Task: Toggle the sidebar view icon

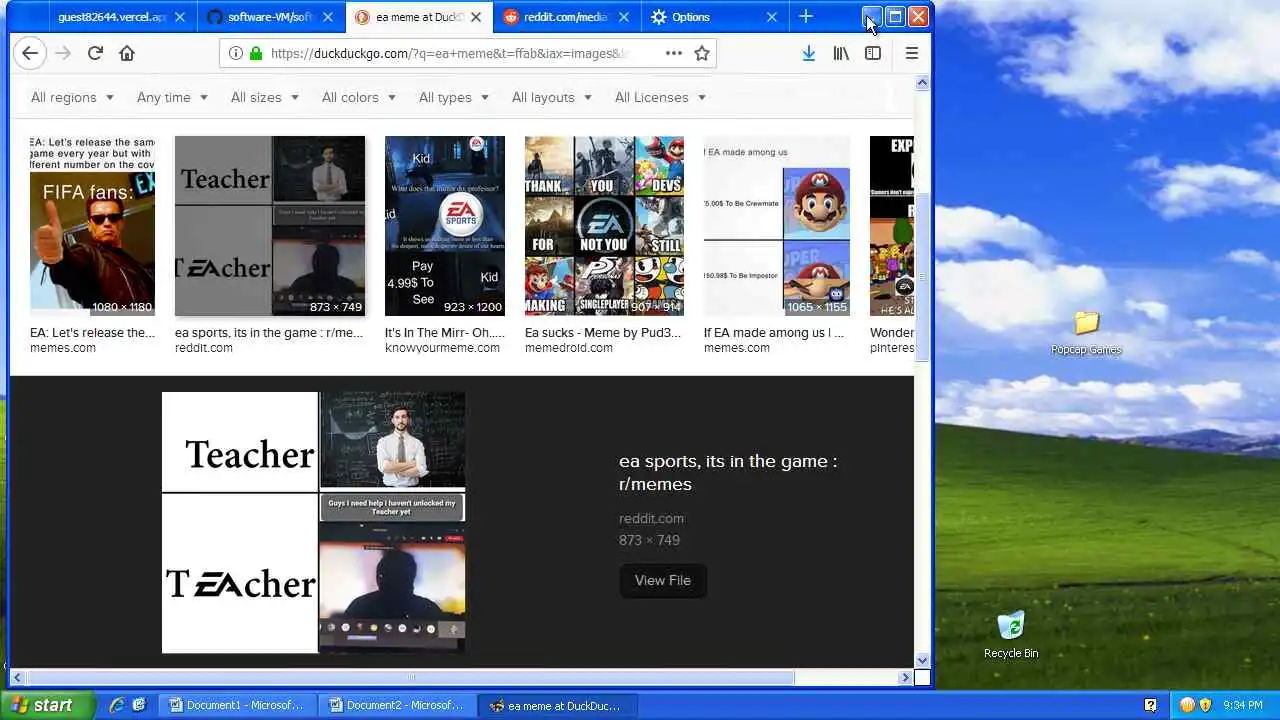Action: [873, 54]
